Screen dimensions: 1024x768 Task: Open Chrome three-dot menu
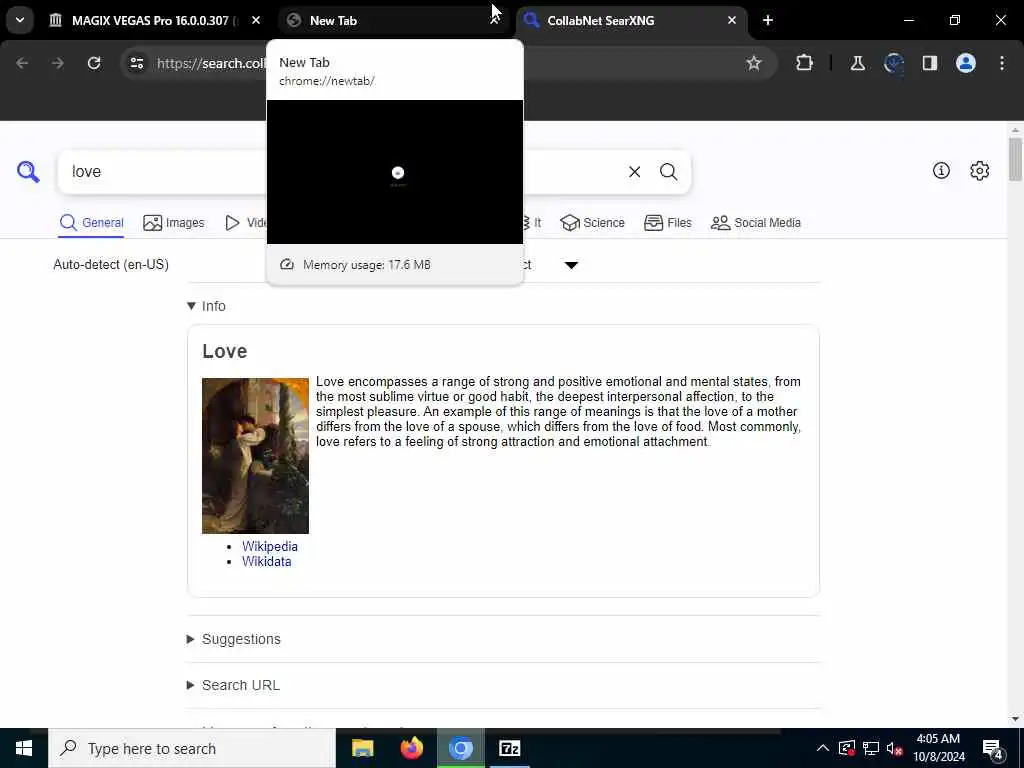(x=1002, y=63)
